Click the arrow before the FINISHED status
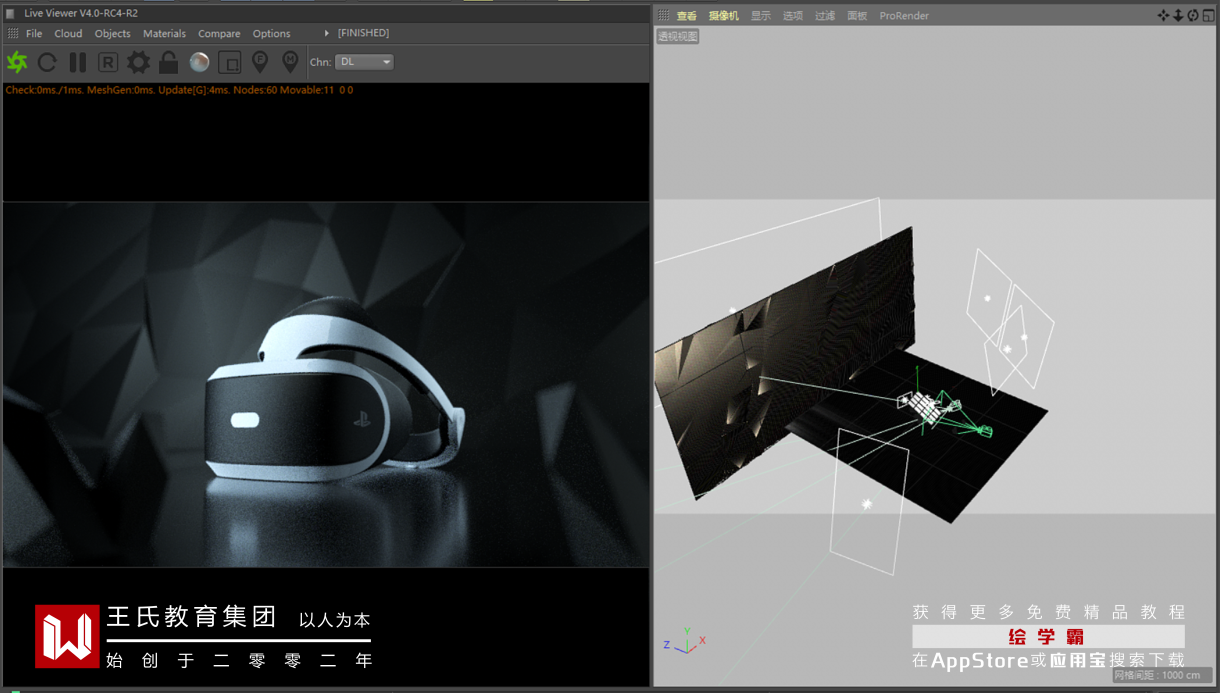1220x693 pixels. [327, 33]
